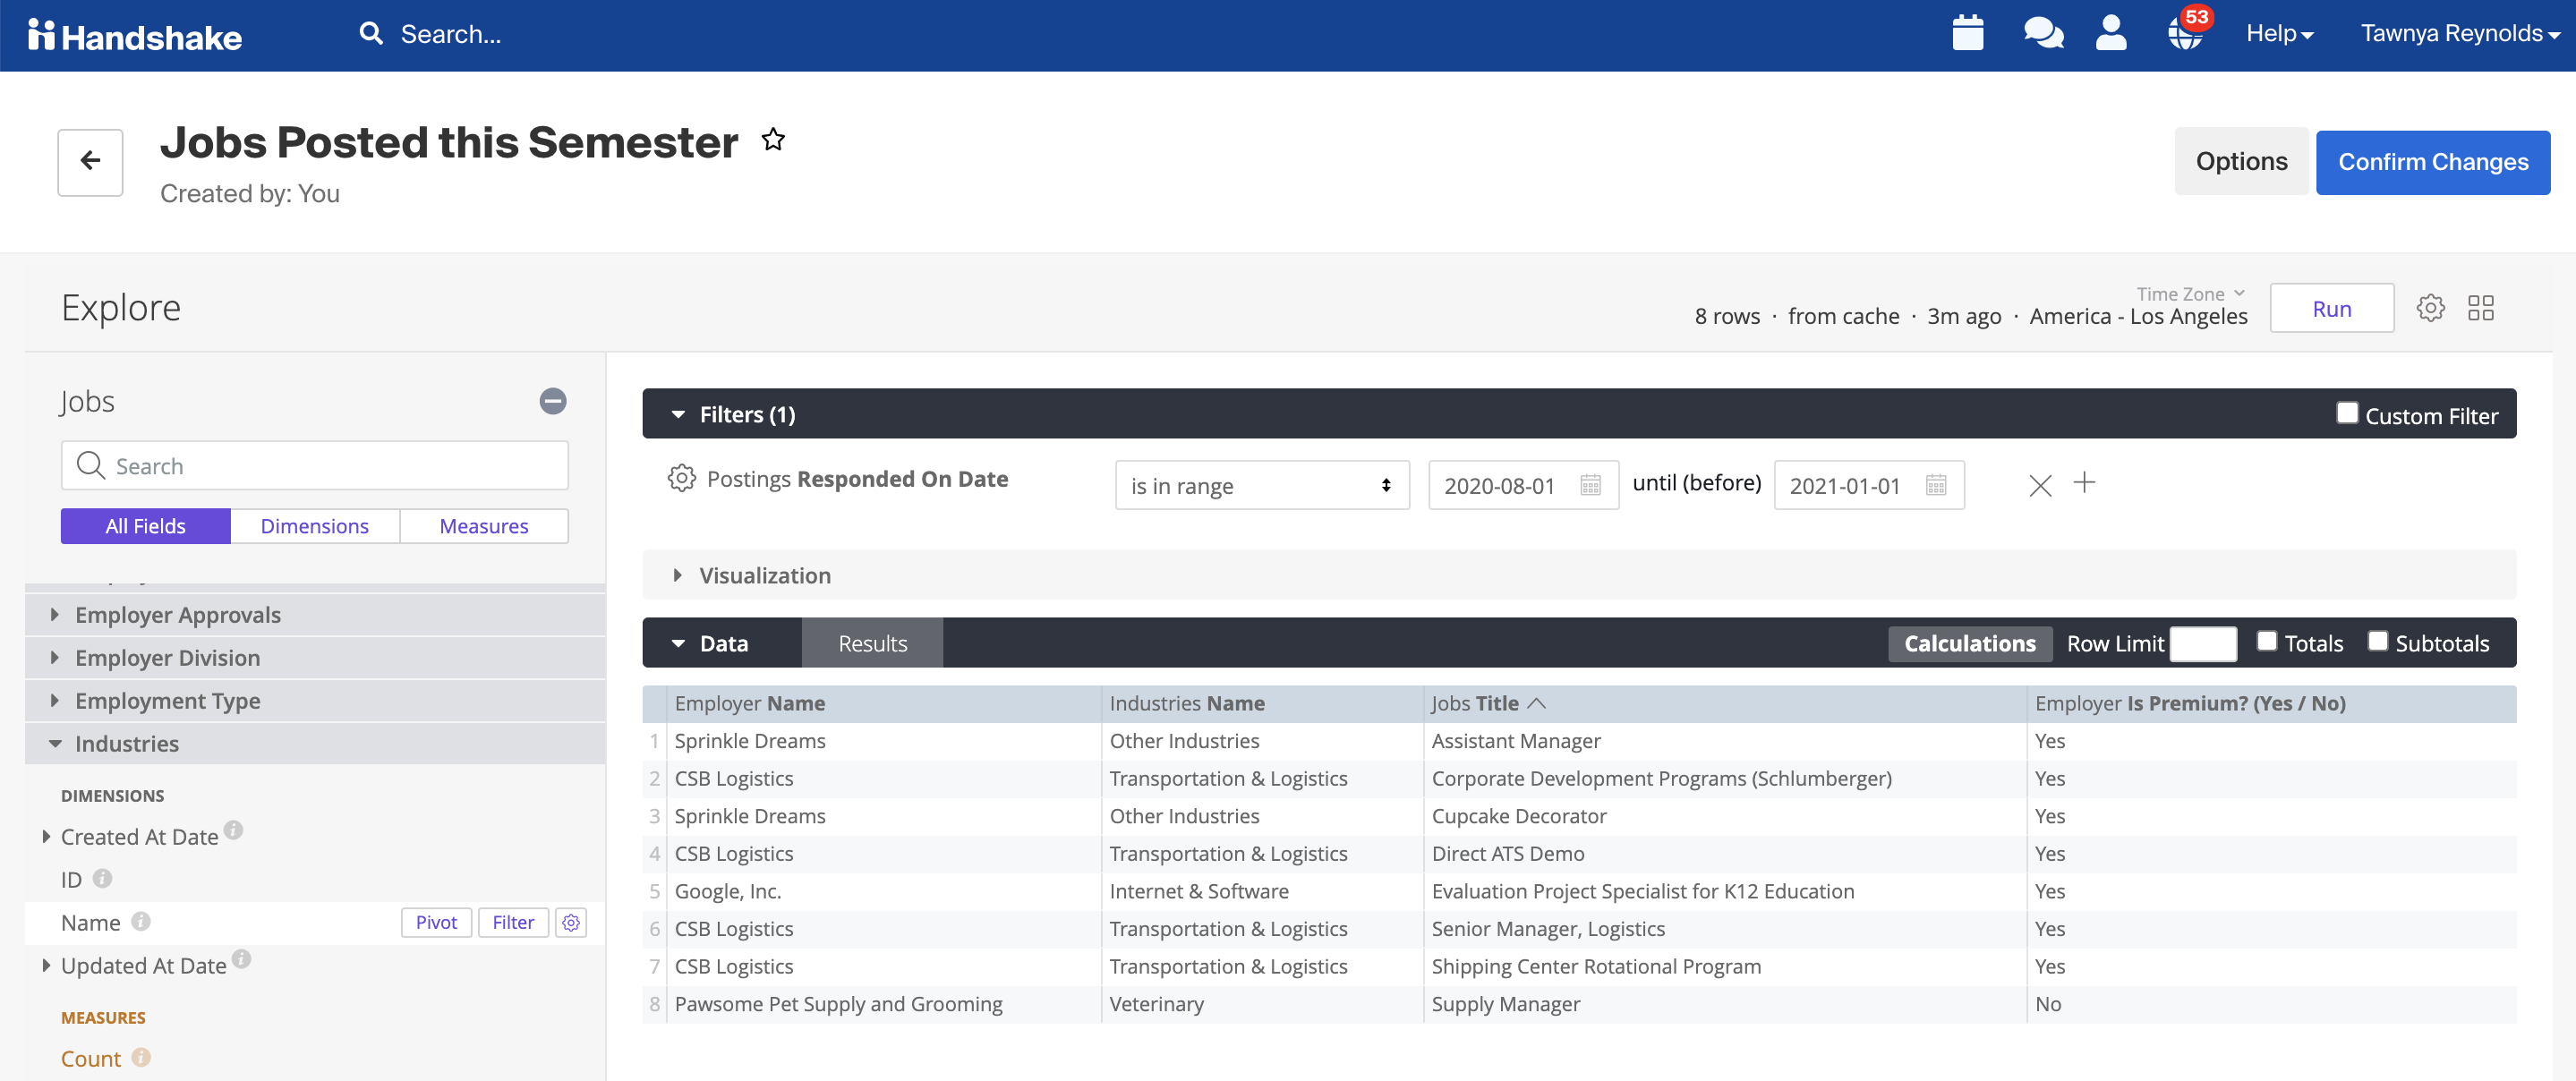Viewport: 2576px width, 1081px height.
Task: Open Explore settings gear icon
Action: pyautogui.click(x=2430, y=308)
